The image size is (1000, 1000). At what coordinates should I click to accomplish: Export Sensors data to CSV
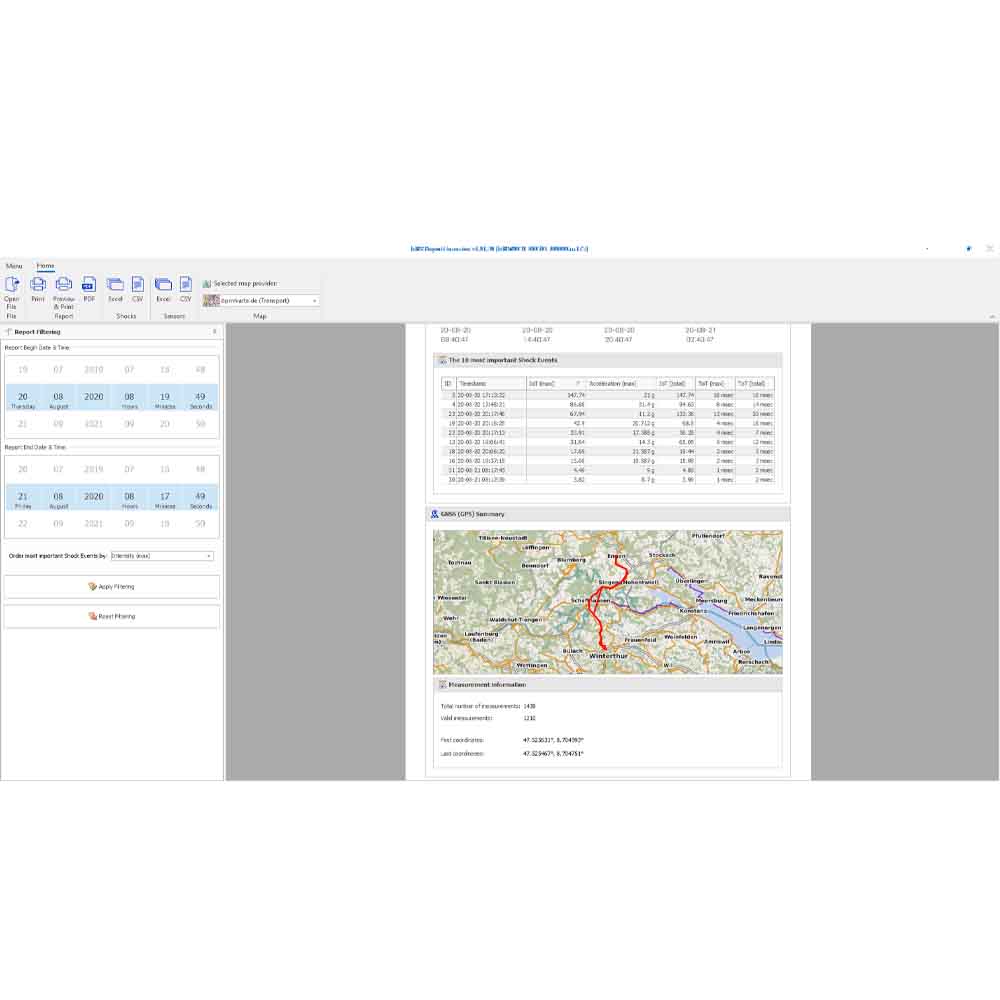(186, 288)
